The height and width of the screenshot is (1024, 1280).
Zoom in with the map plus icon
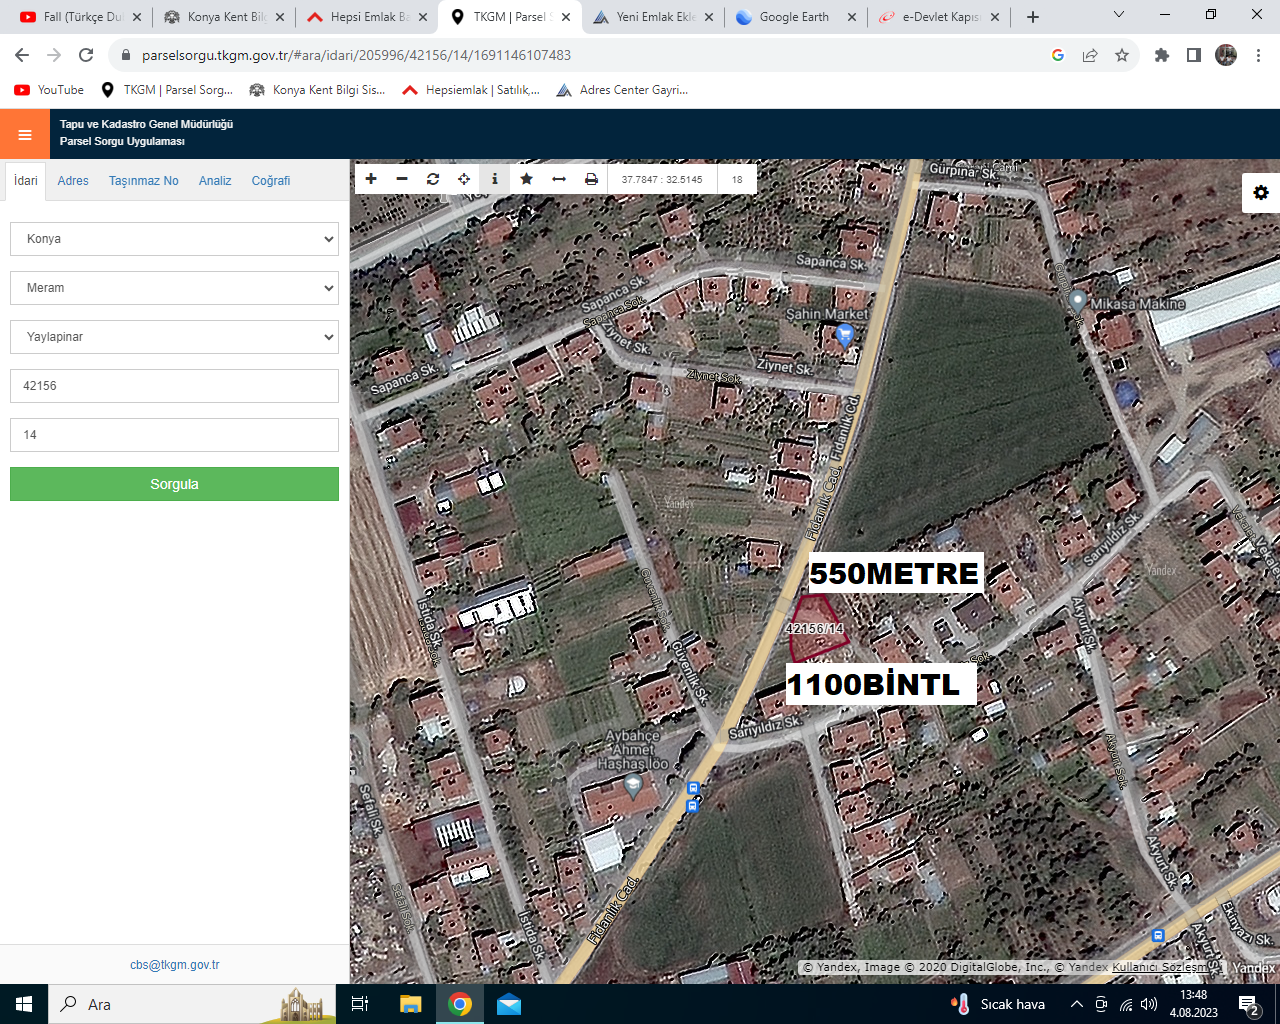(x=371, y=179)
